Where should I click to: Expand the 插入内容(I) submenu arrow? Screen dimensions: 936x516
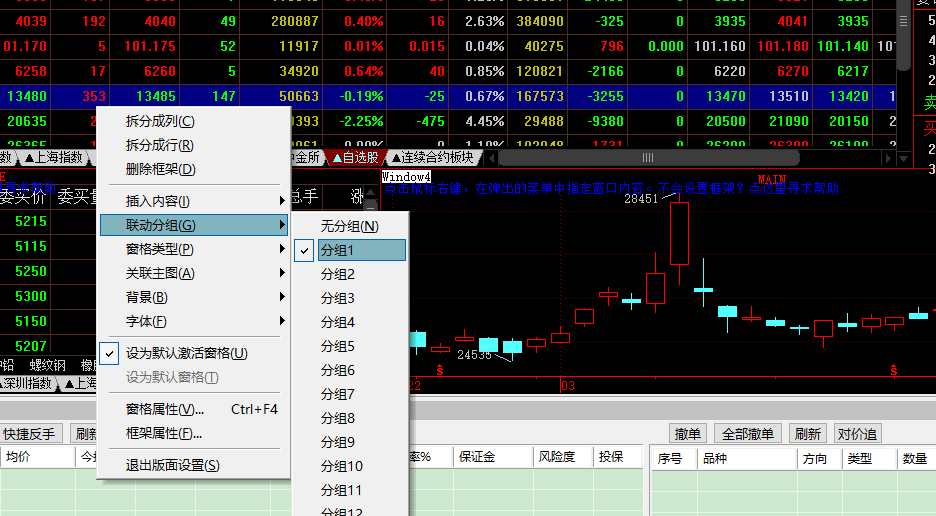coord(282,201)
